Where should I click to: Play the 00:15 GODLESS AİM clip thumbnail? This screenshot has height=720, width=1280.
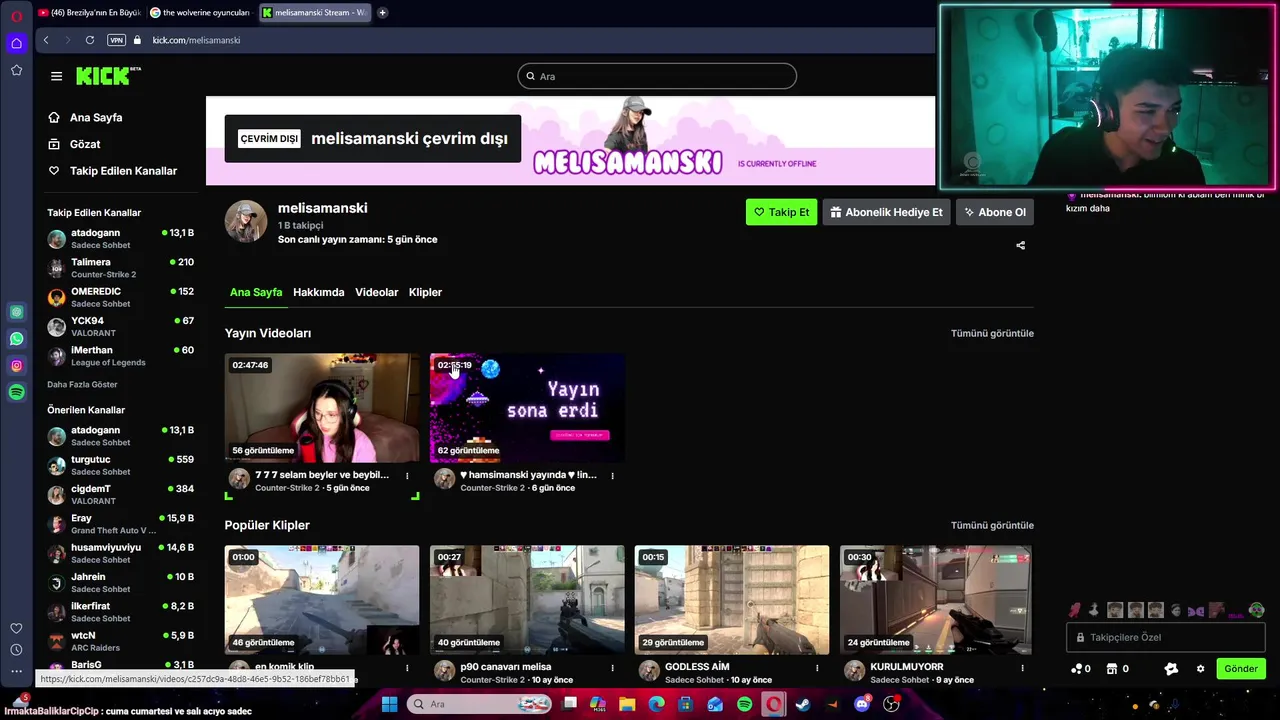click(732, 600)
